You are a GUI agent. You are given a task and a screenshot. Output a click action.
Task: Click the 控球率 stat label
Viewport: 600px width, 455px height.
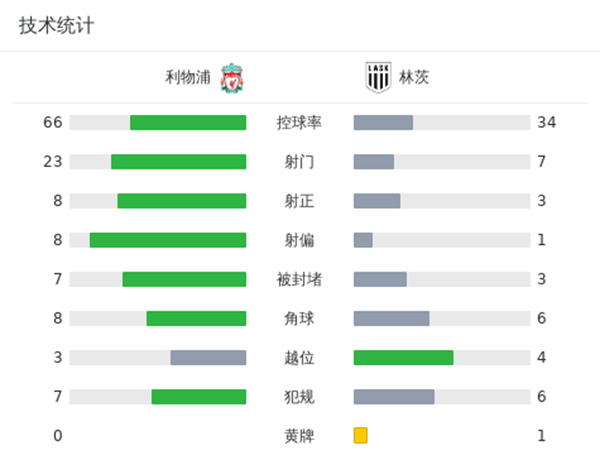coord(299,123)
